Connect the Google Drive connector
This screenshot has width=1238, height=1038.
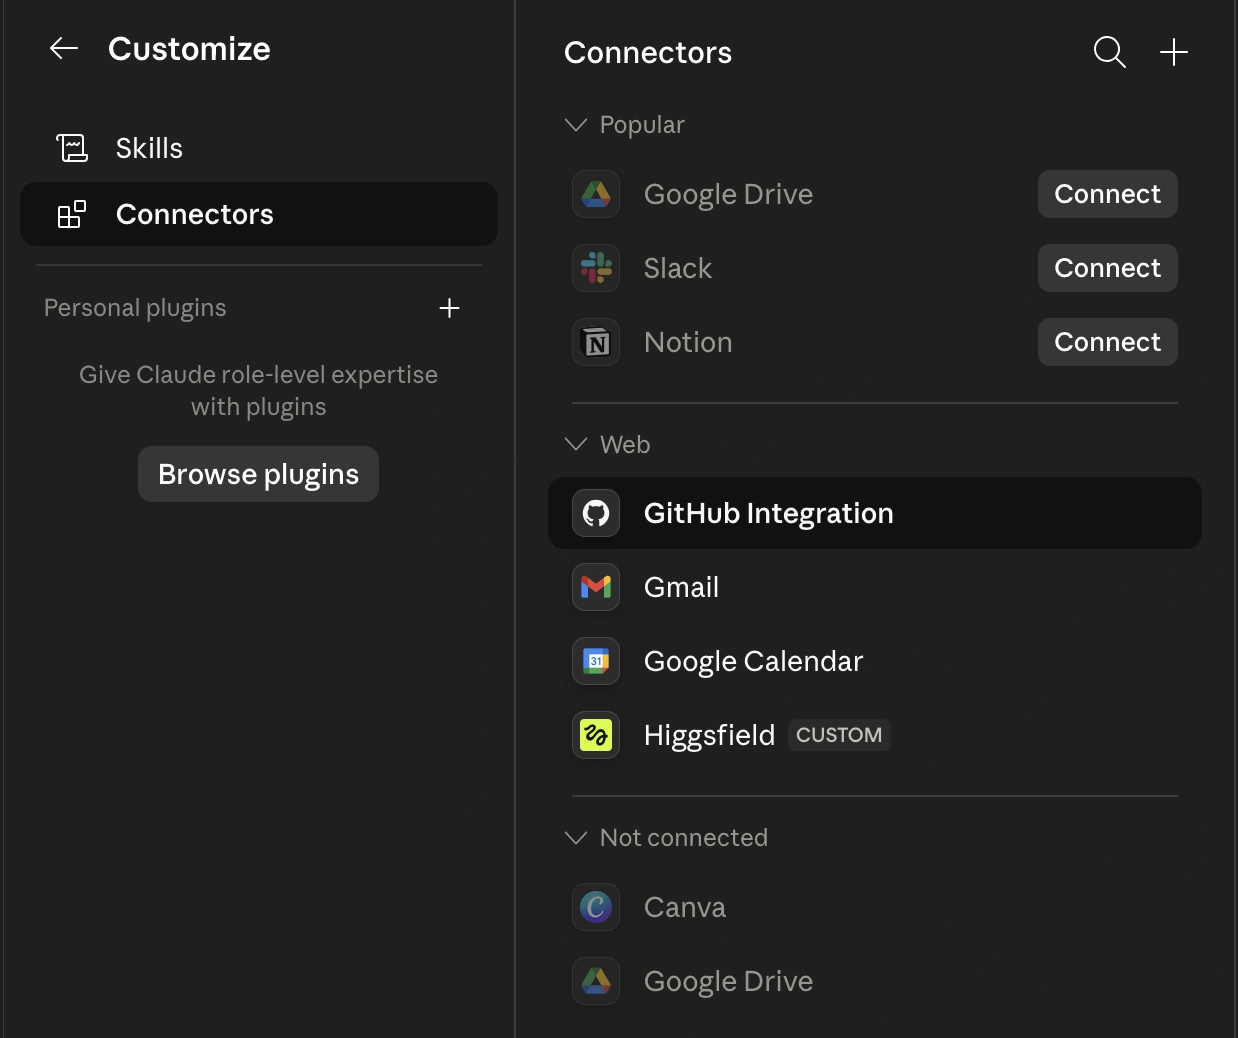coord(1108,194)
